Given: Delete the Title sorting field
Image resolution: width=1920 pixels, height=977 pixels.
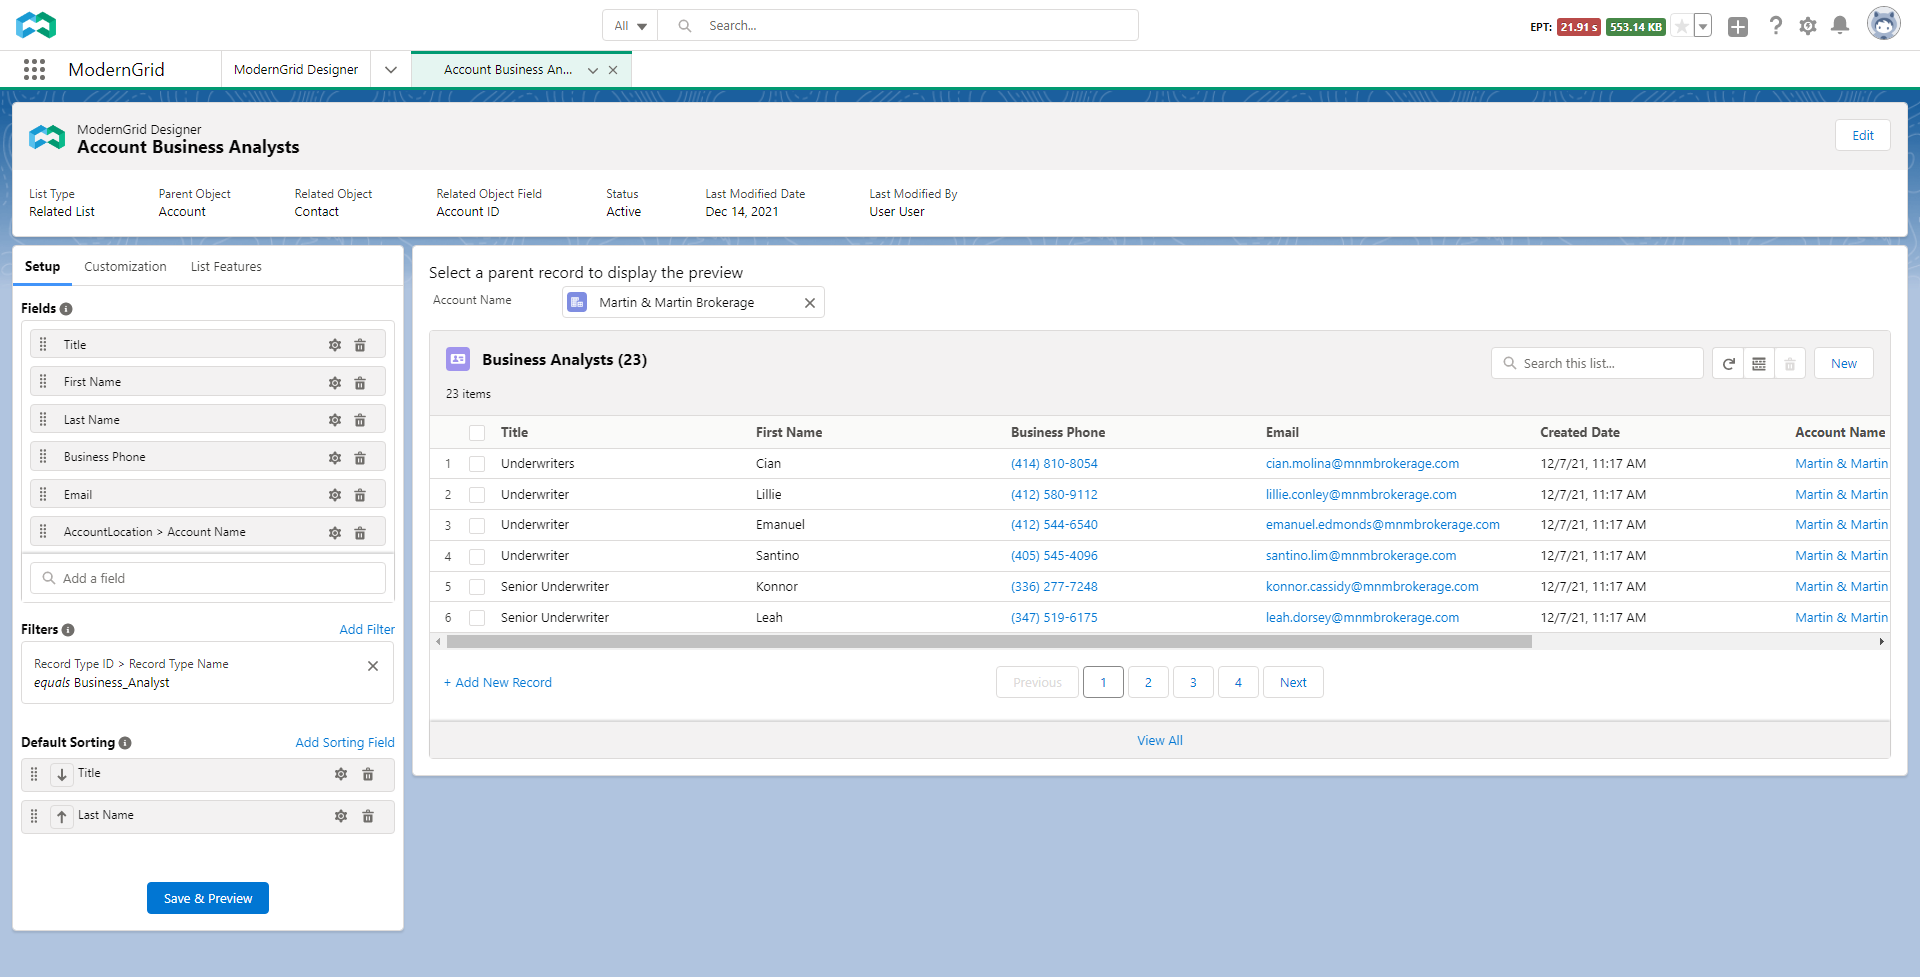Looking at the screenshot, I should tap(368, 774).
